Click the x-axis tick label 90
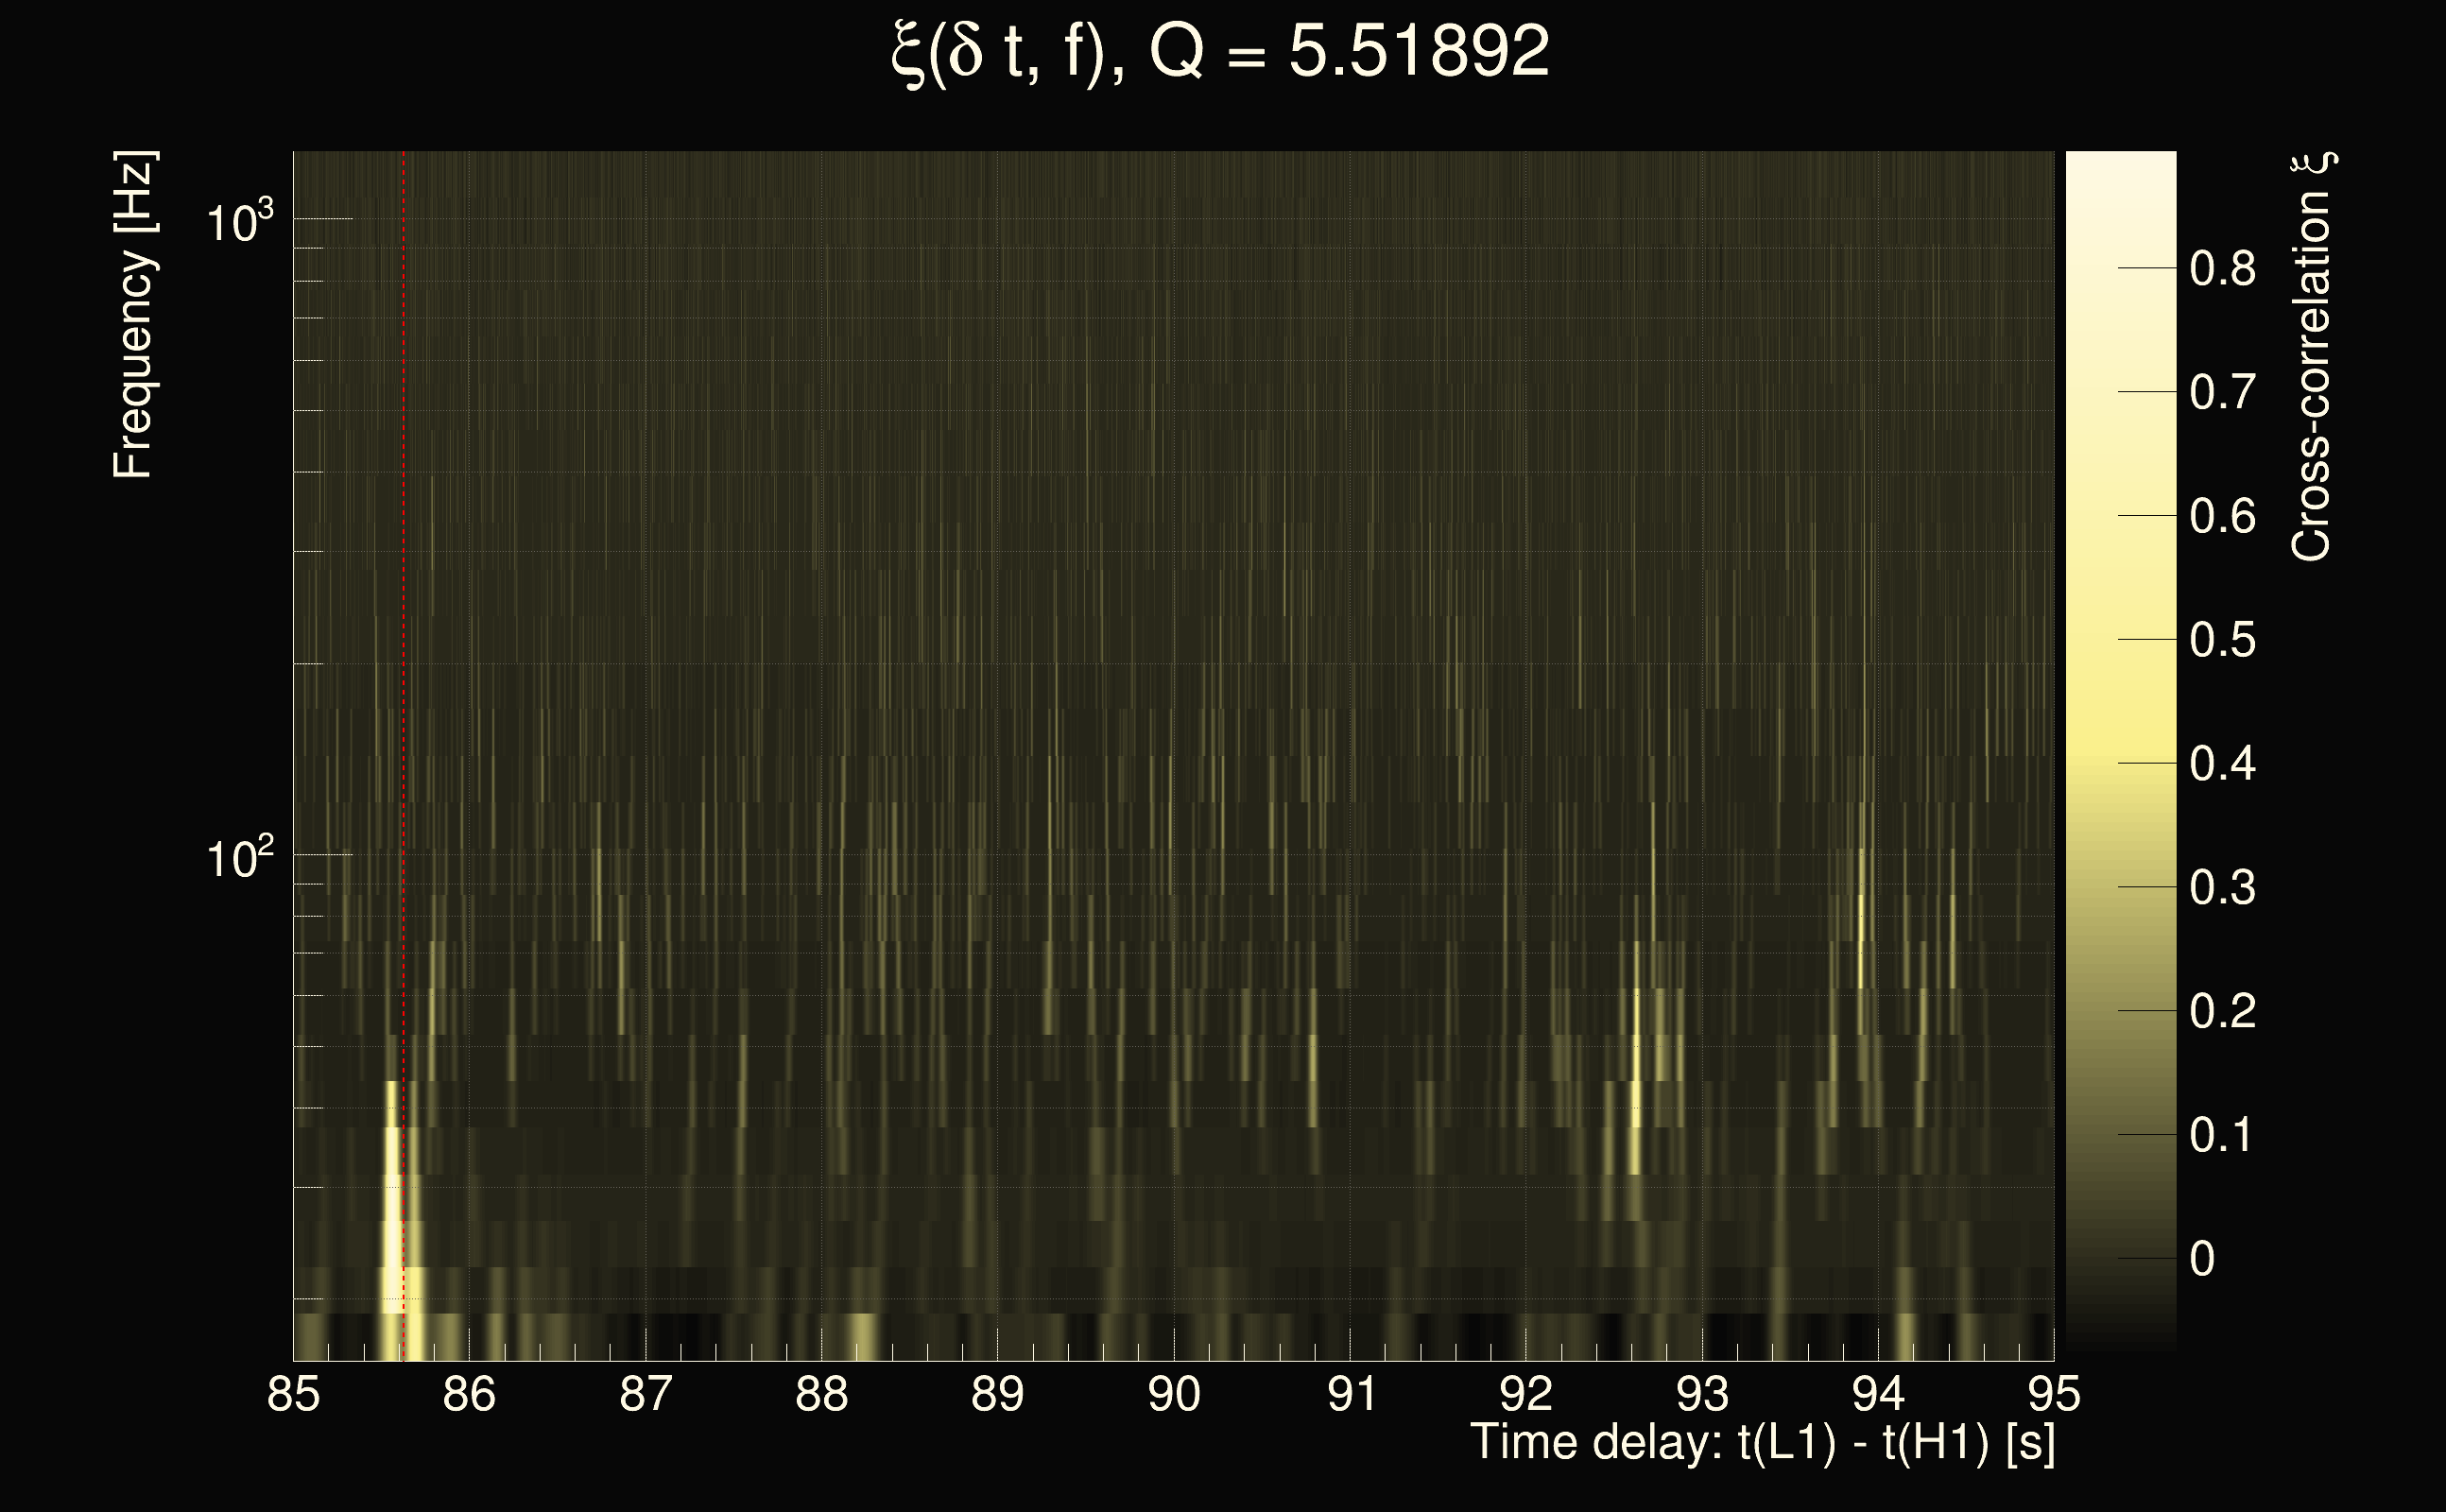Viewport: 2446px width, 1512px height. (1173, 1395)
